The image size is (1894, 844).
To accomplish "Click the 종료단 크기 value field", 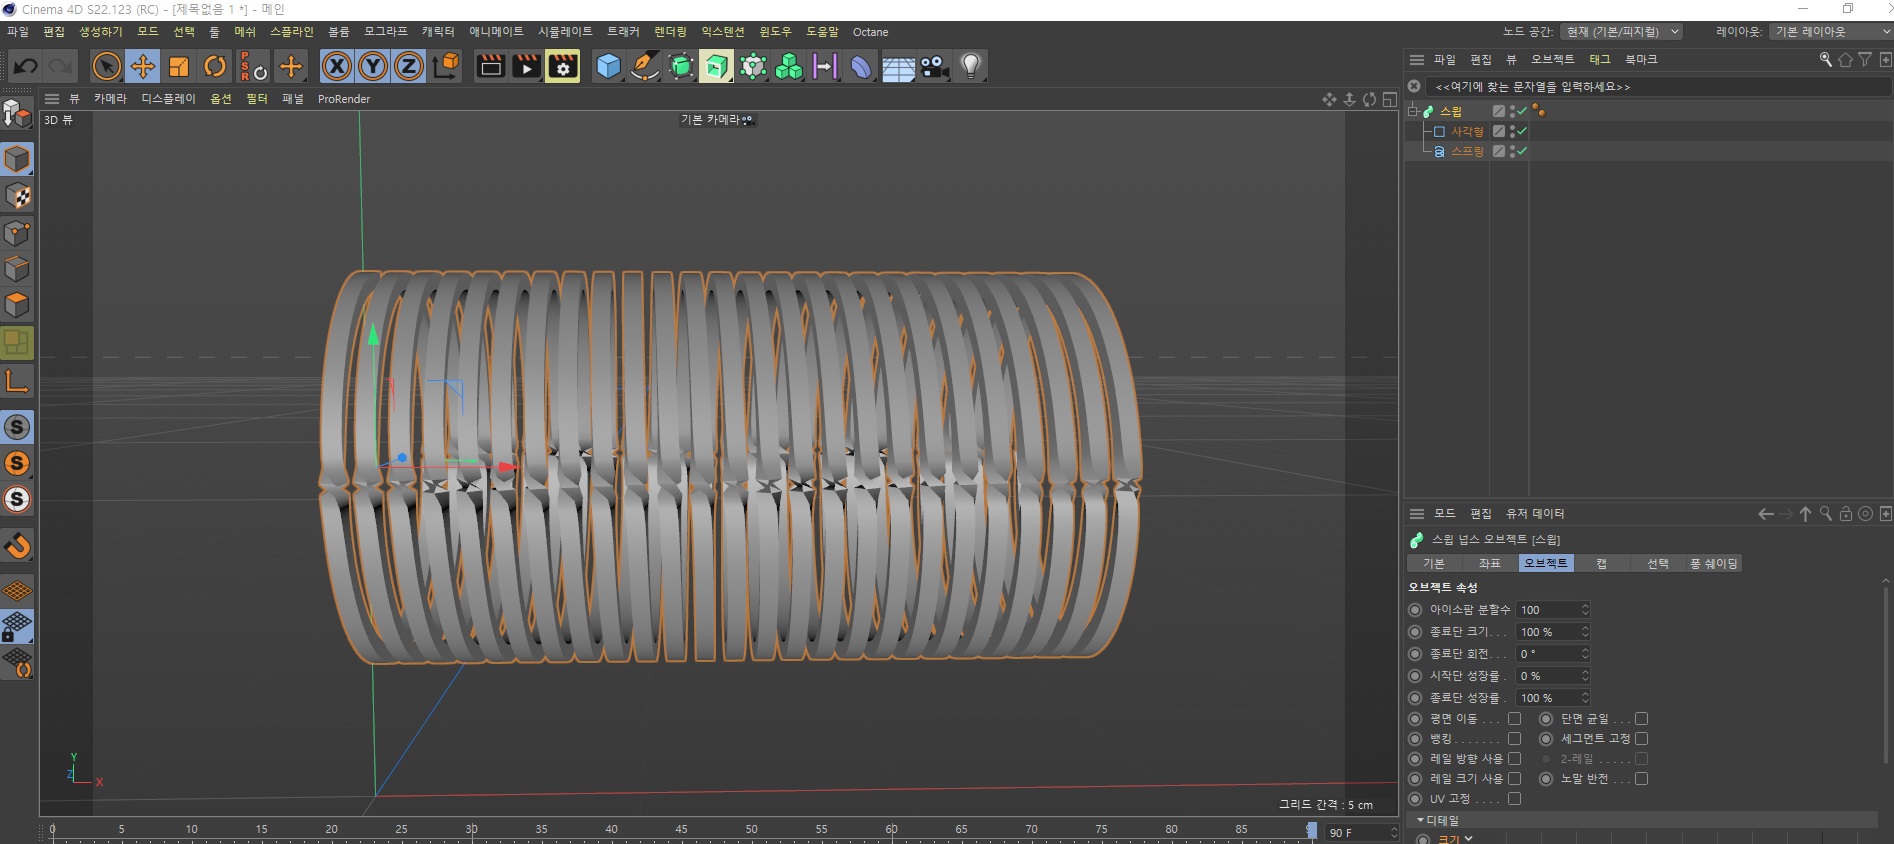I will (x=1548, y=632).
